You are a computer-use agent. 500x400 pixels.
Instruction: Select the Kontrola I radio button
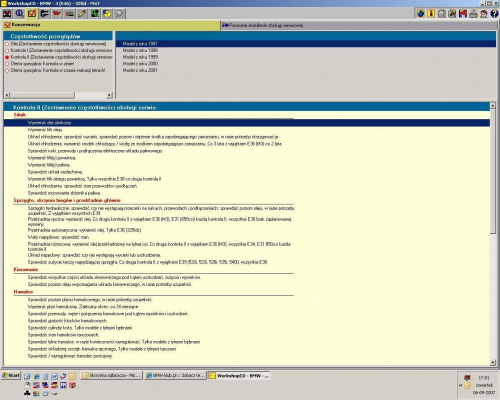pos(7,51)
